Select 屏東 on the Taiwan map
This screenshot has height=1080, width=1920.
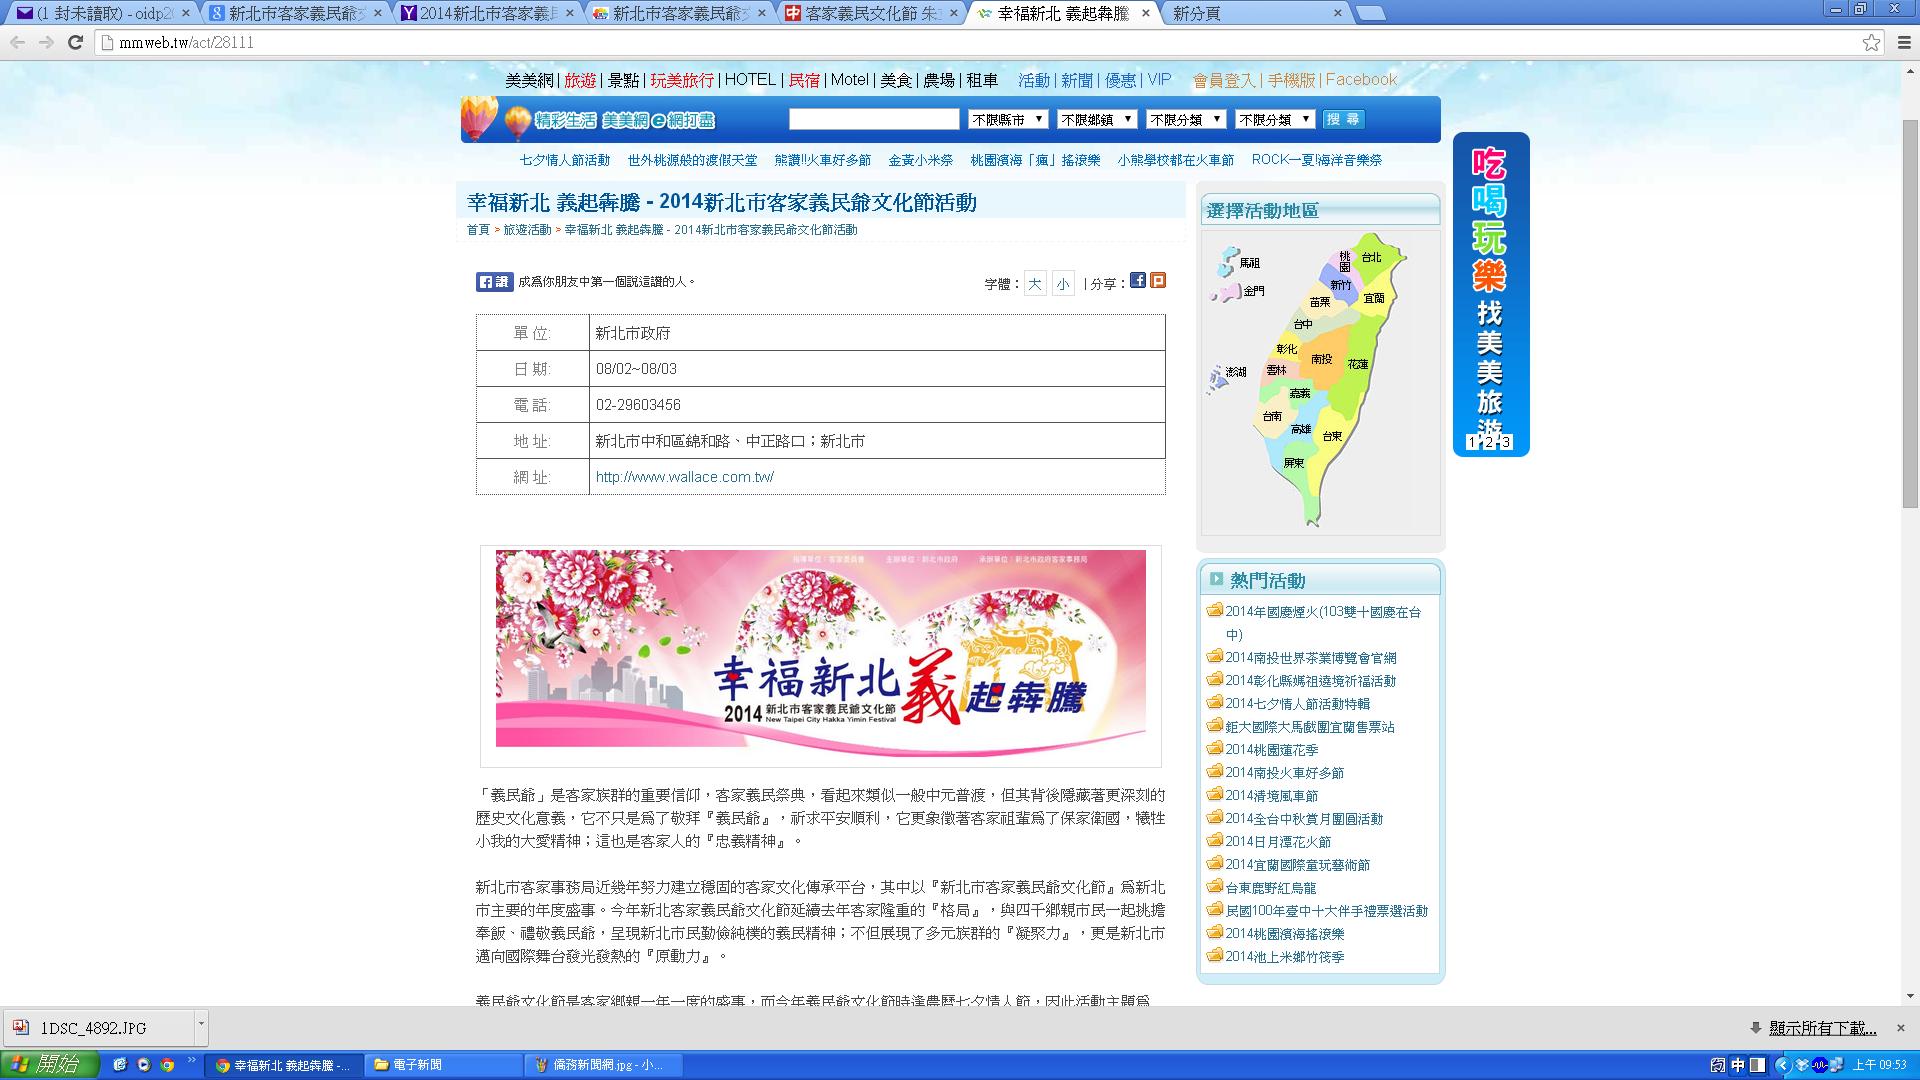[1293, 463]
